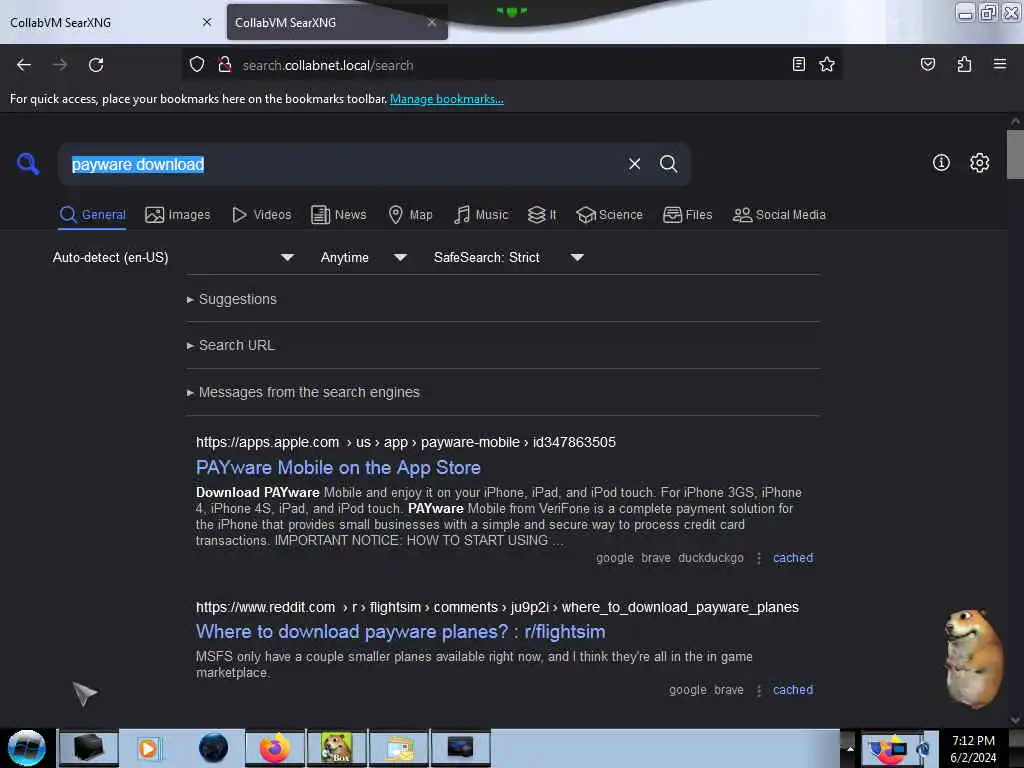The width and height of the screenshot is (1024, 768).
Task: Open the black cube taskbar icon
Action: click(x=89, y=748)
